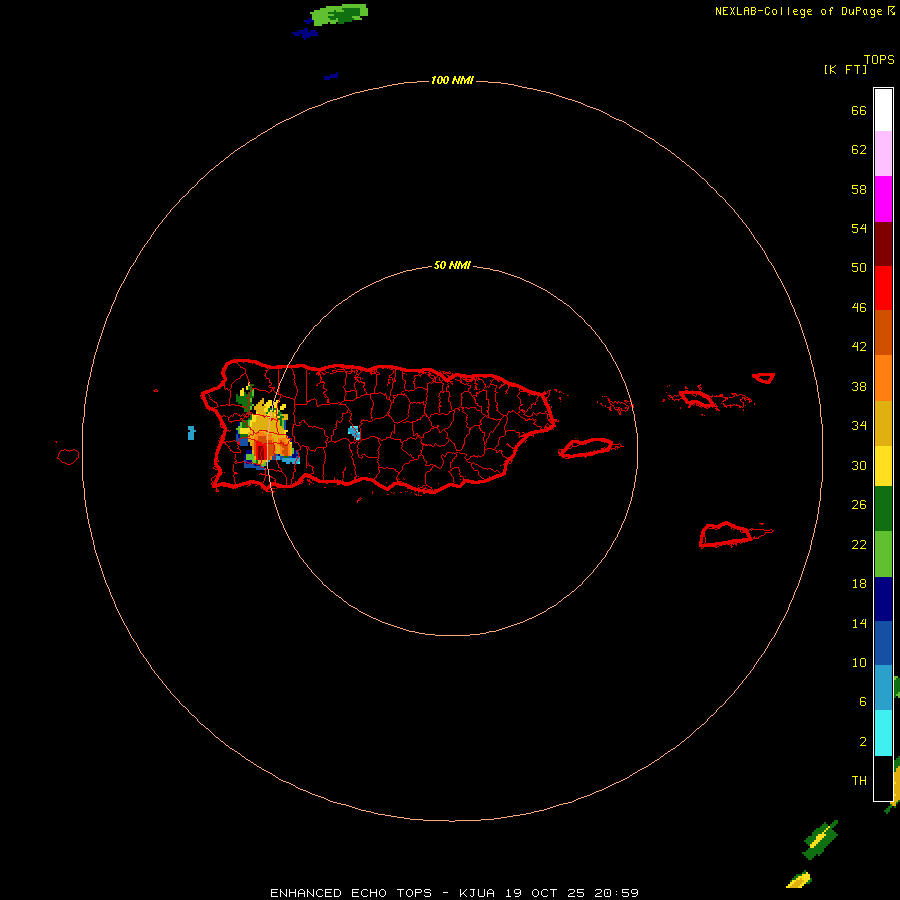Click the orange swatch between 38 and 42
This screenshot has height=900, width=900.
click(x=883, y=378)
